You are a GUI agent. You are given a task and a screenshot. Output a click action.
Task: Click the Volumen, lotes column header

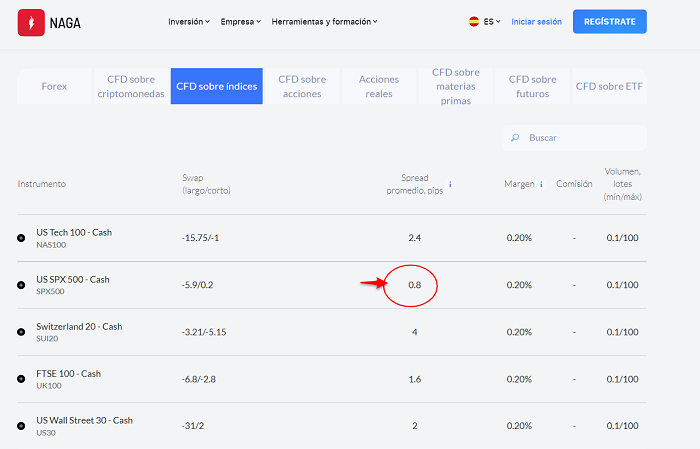click(x=623, y=184)
